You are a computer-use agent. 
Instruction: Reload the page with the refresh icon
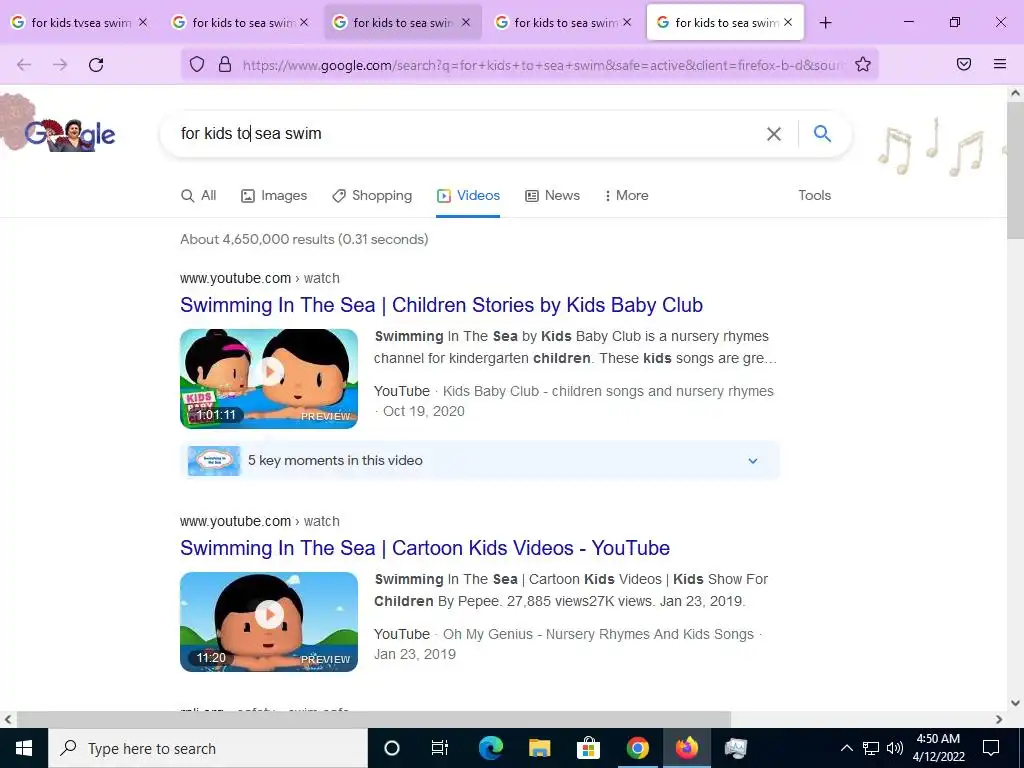pos(96,65)
